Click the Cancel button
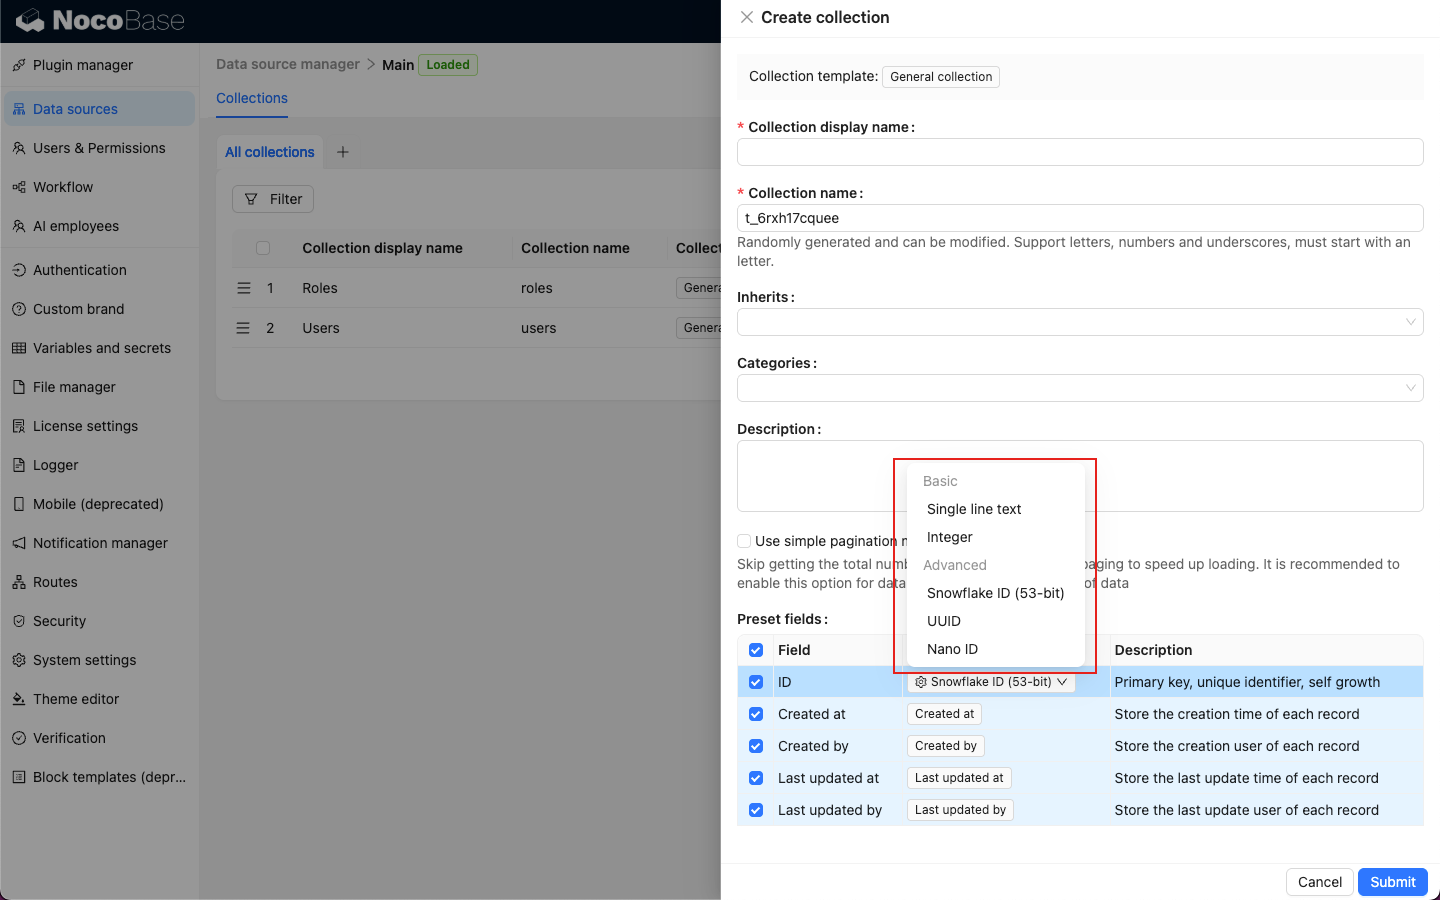The width and height of the screenshot is (1440, 900). [x=1319, y=882]
